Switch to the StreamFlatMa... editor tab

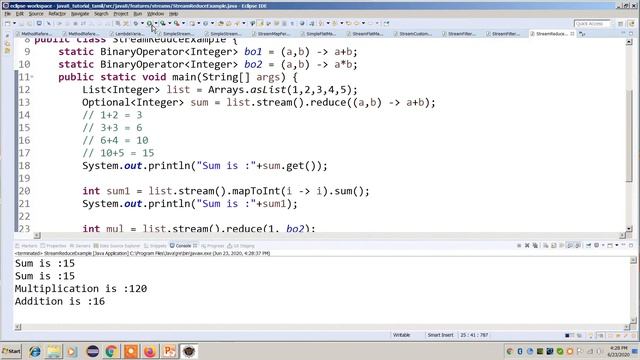click(367, 33)
